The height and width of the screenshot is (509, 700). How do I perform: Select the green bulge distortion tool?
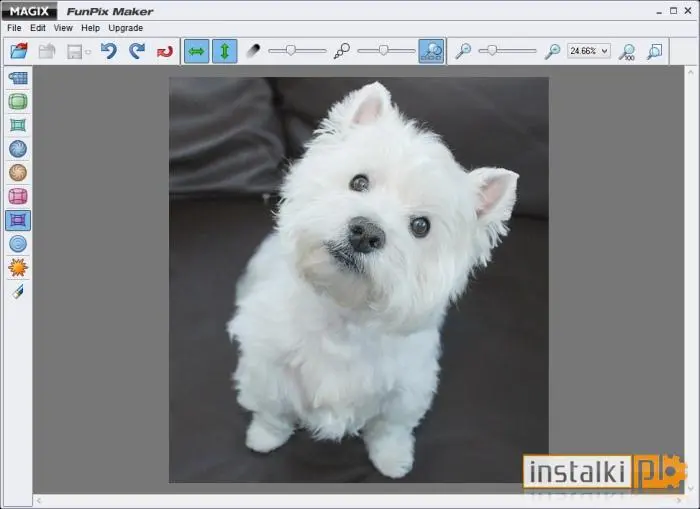(x=18, y=101)
